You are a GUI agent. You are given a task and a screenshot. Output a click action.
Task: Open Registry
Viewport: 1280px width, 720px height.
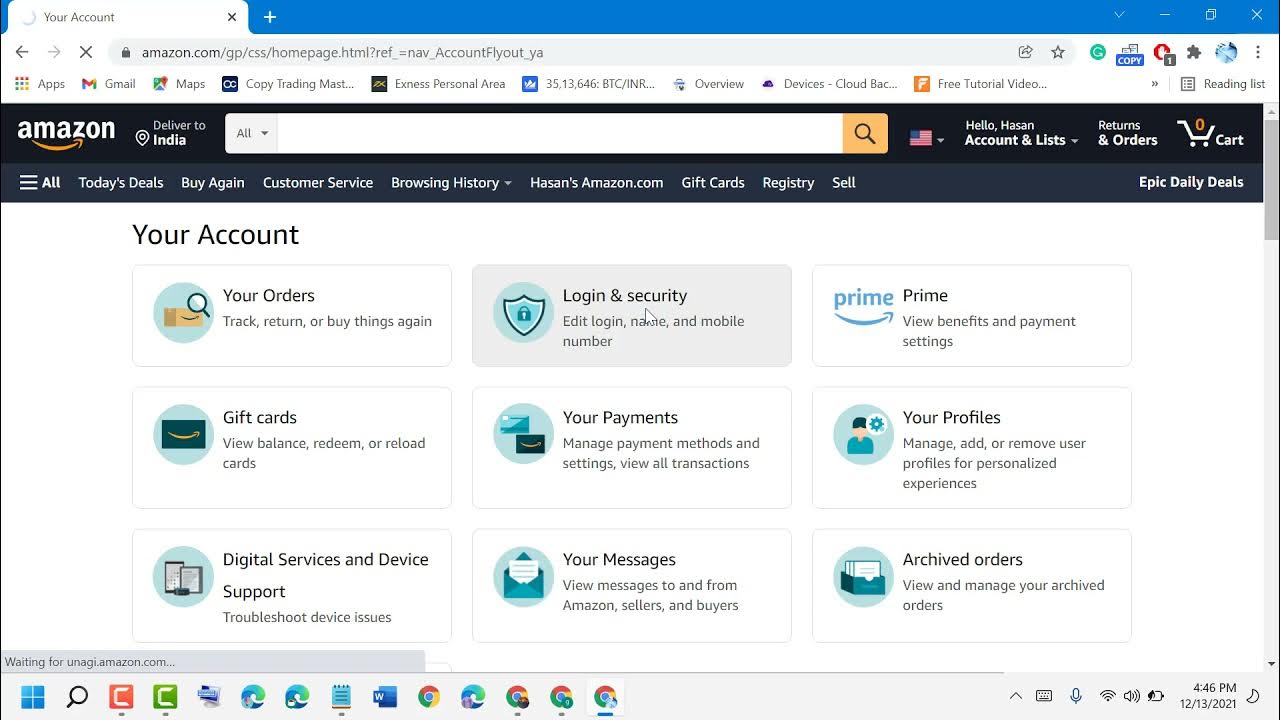click(788, 182)
